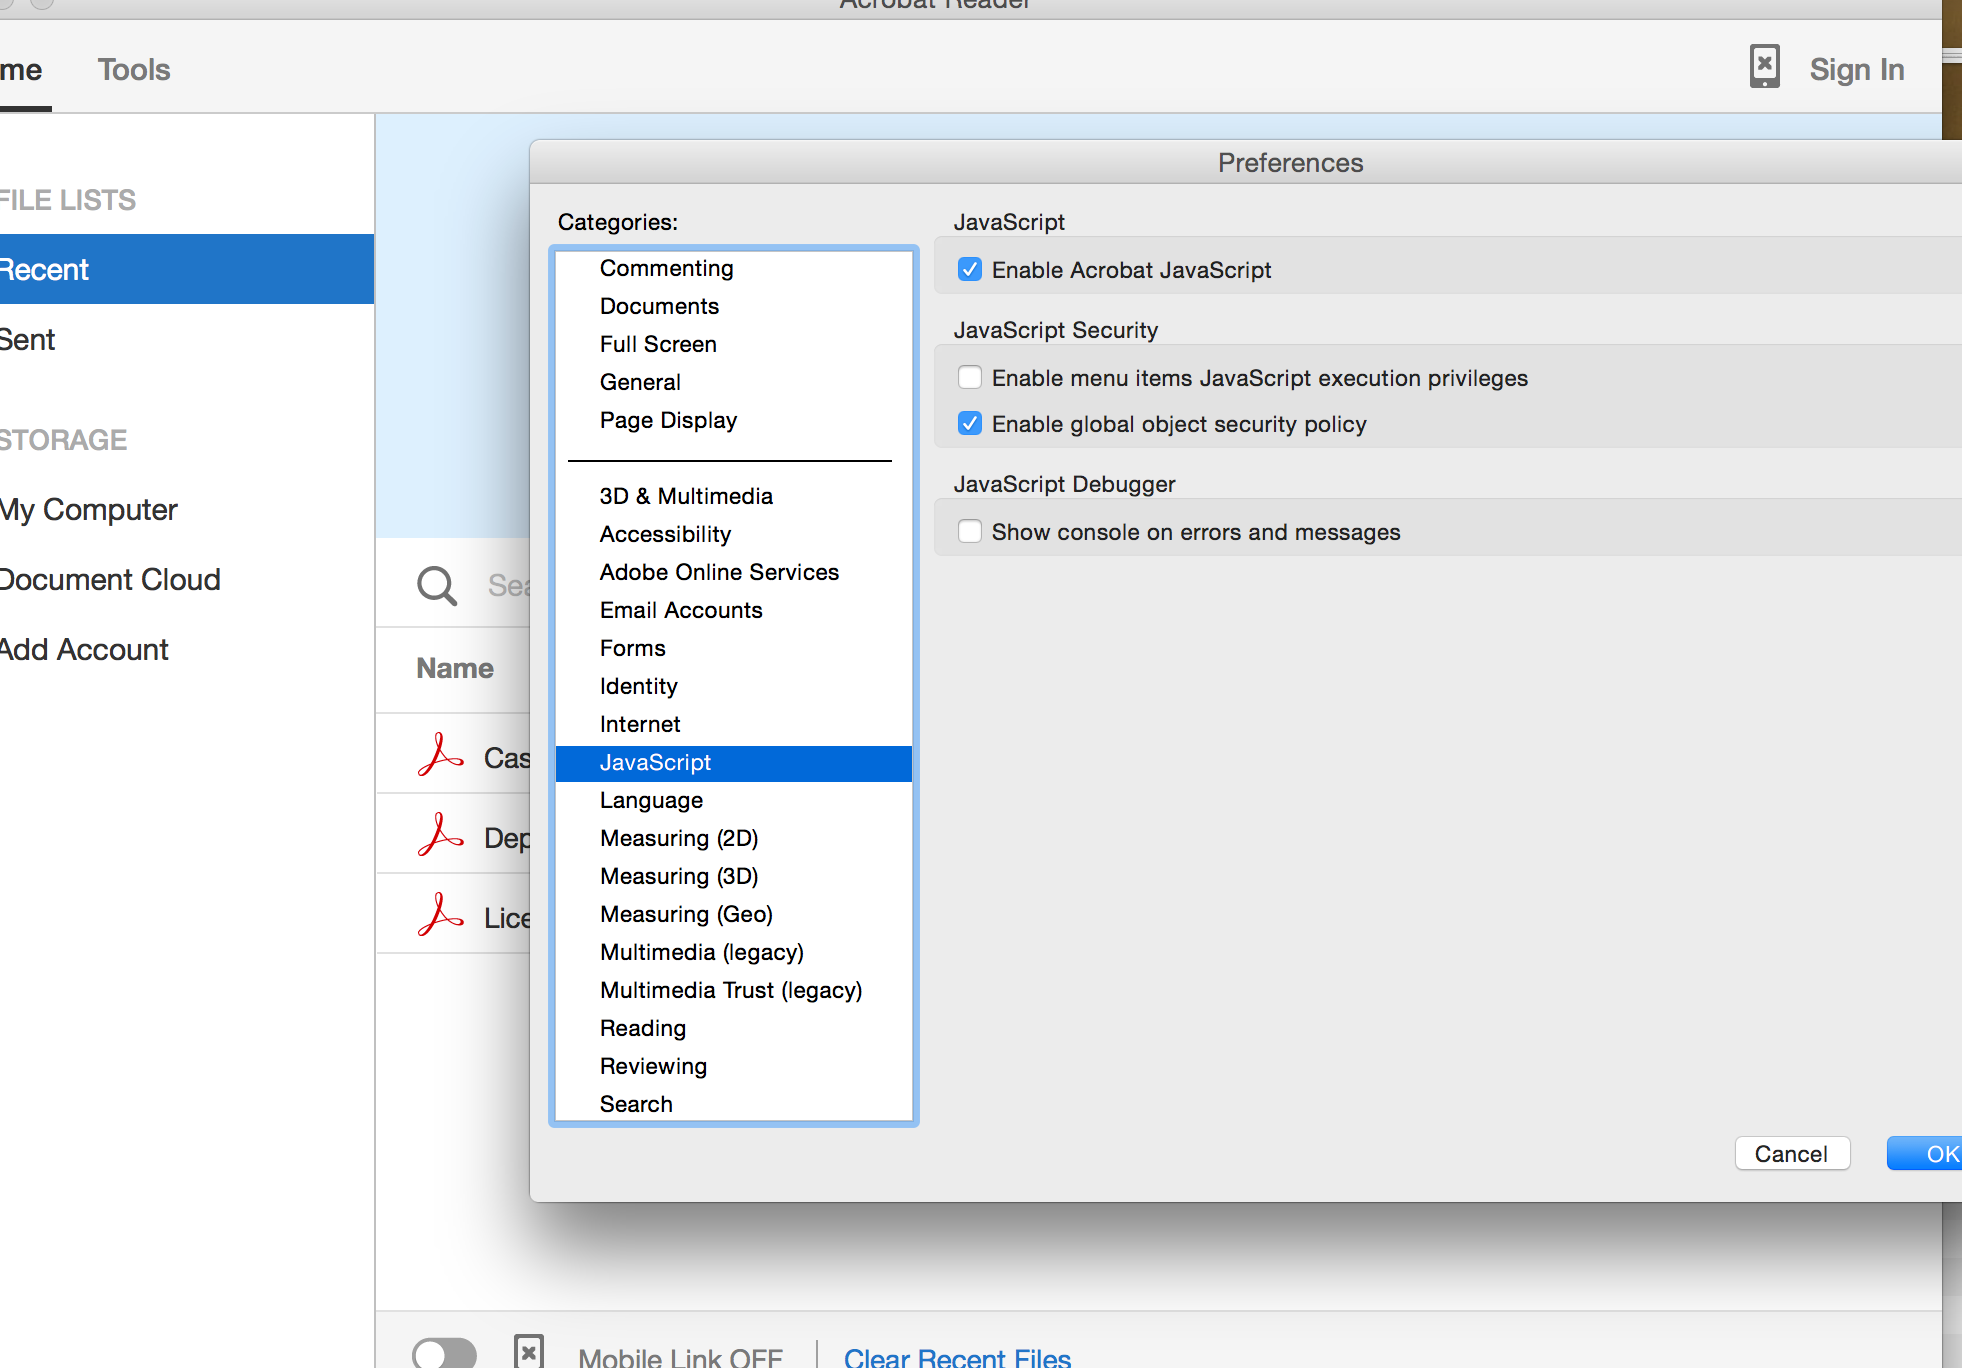The width and height of the screenshot is (1962, 1368).
Task: Select General category
Action: point(734,382)
